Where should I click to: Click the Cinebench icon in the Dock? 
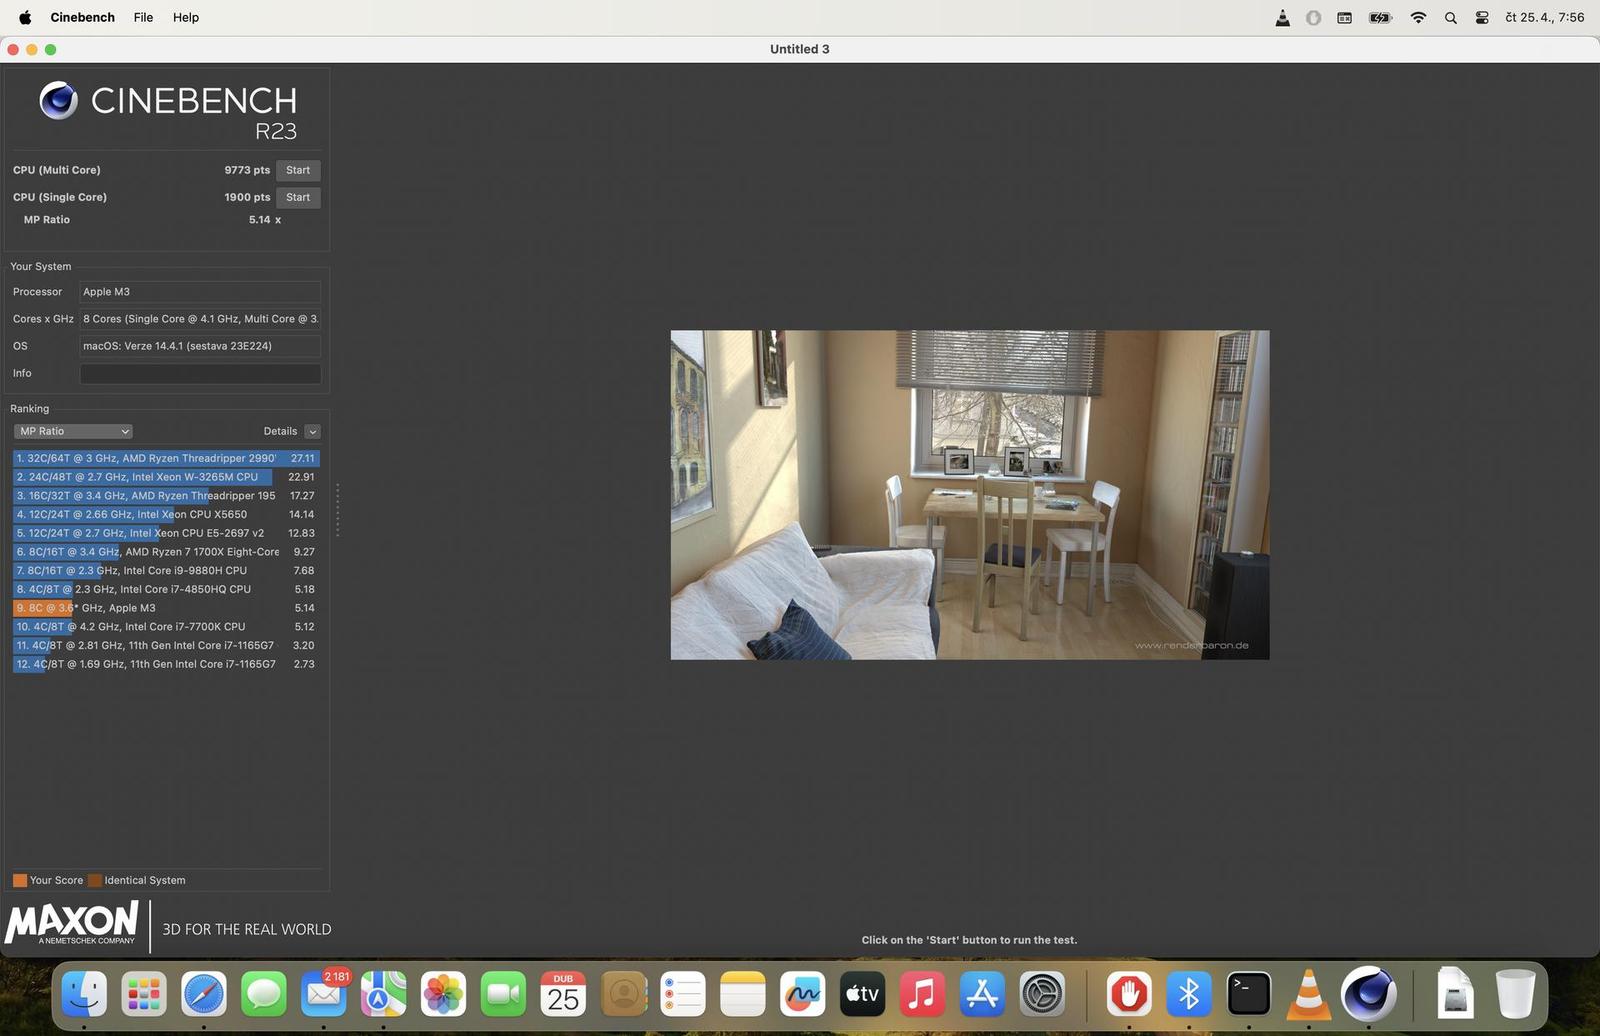click(x=1369, y=994)
